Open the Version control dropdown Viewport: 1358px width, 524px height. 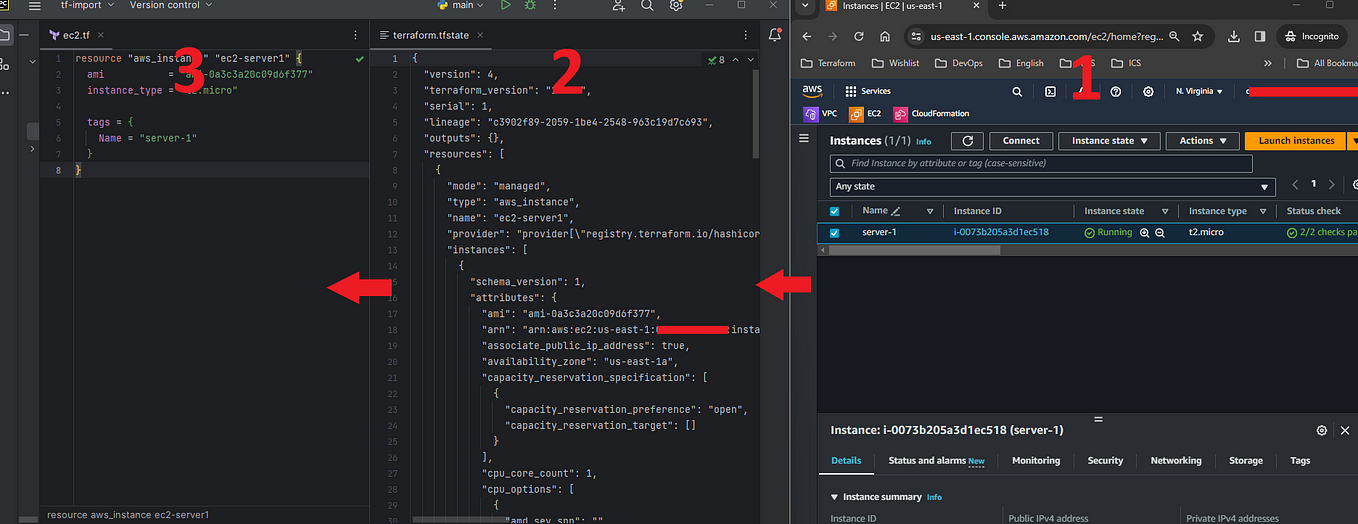(171, 5)
